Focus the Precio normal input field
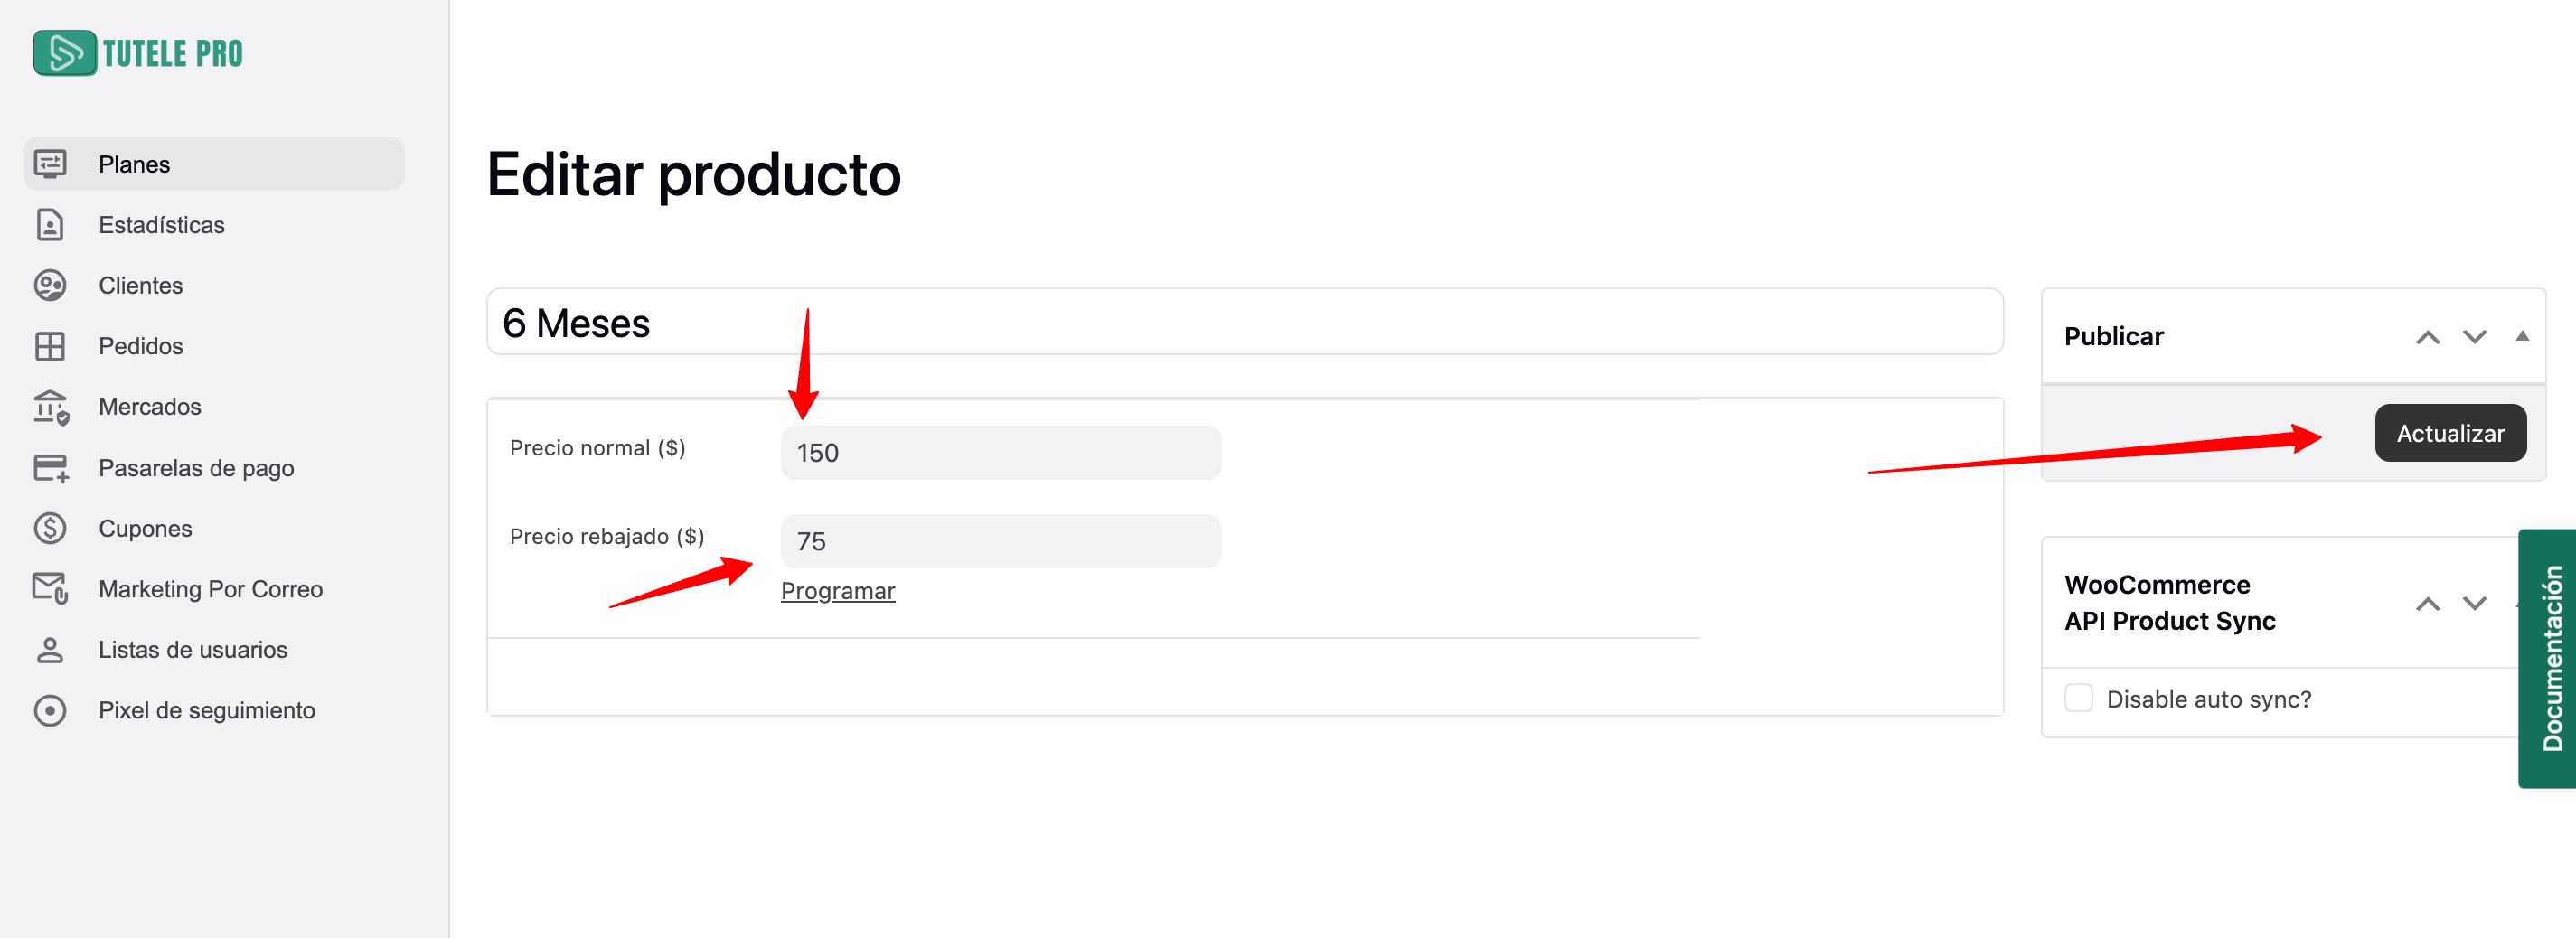This screenshot has width=2576, height=938. [x=1000, y=453]
